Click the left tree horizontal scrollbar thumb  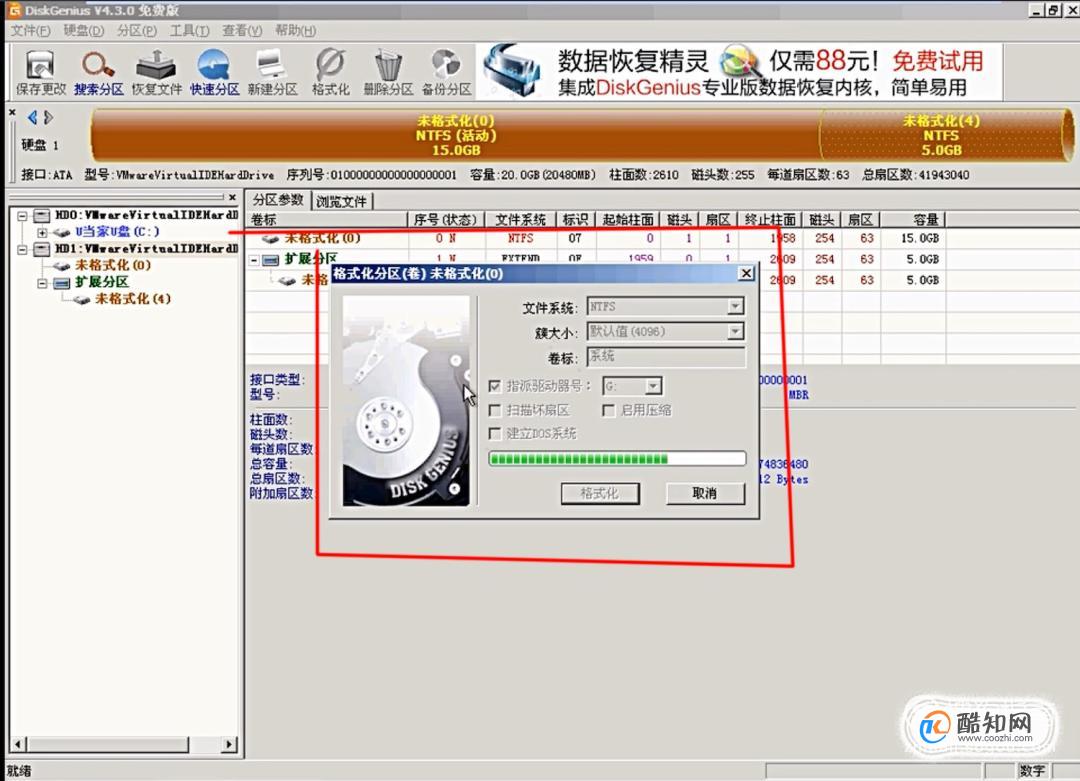(x=107, y=744)
